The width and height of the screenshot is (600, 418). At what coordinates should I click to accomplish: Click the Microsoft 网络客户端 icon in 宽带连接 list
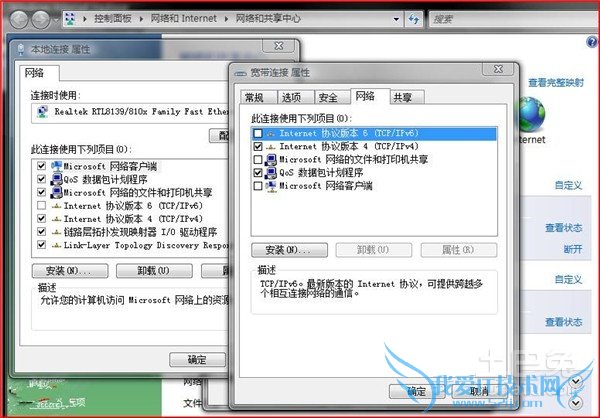[271, 186]
